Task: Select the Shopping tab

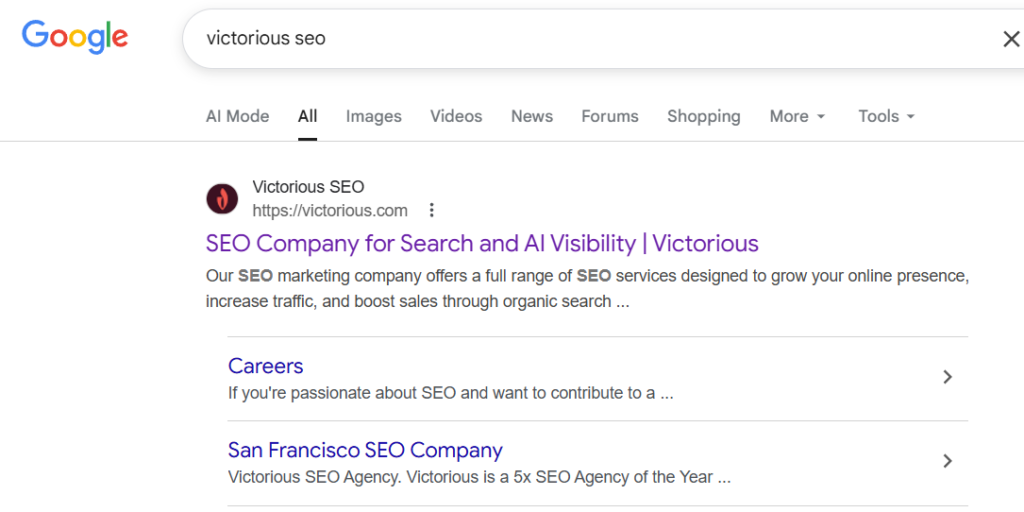Action: [704, 116]
